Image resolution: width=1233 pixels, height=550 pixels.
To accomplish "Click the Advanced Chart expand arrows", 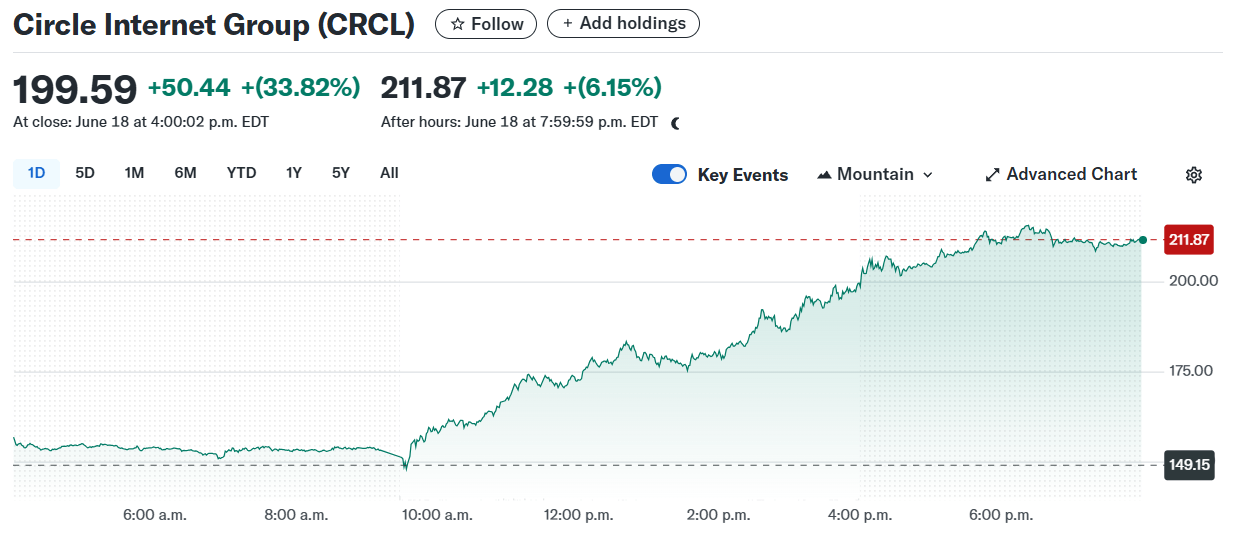I will point(992,175).
